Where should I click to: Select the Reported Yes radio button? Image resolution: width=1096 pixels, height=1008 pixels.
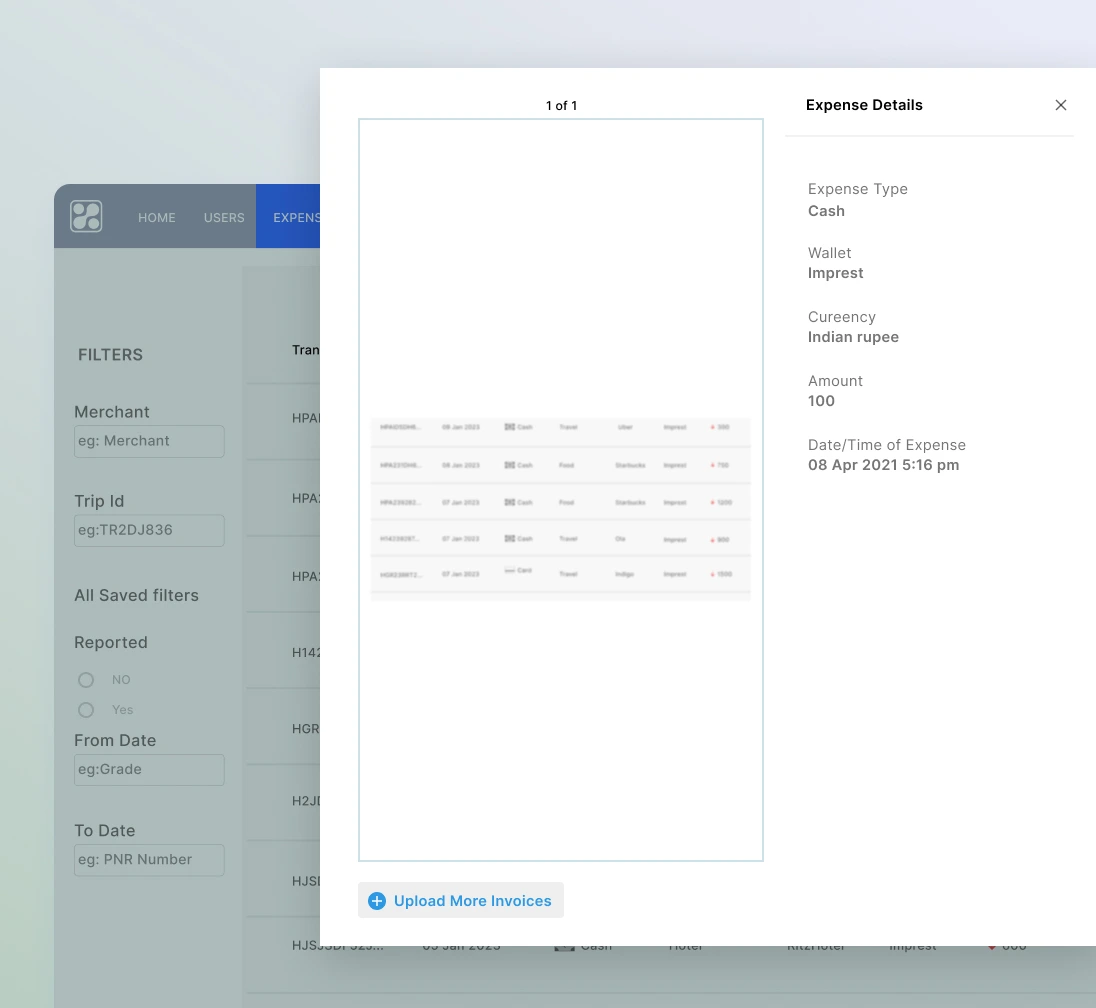[x=86, y=710]
